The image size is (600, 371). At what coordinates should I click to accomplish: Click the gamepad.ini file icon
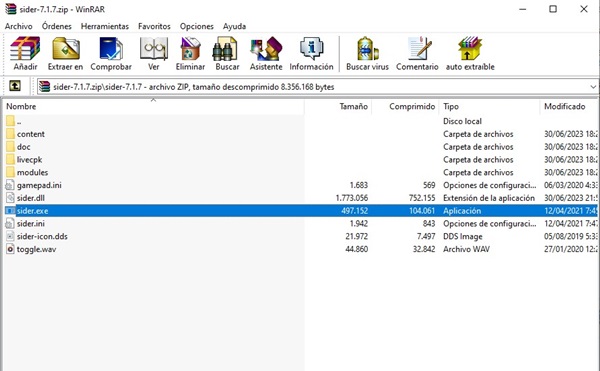click(10, 185)
